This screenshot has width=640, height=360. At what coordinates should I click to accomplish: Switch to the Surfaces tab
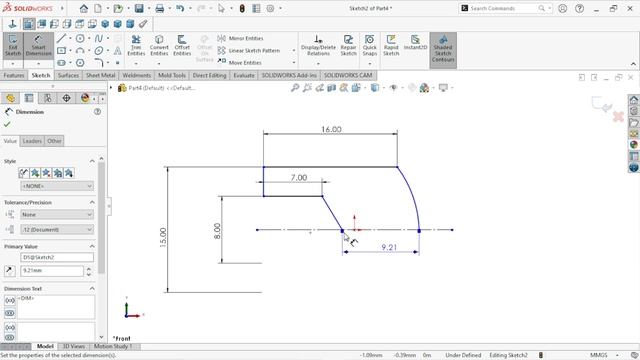(68, 76)
